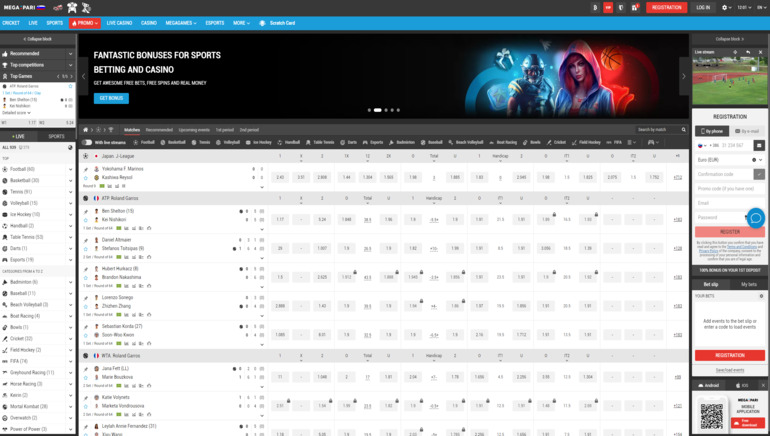Click the globe icon beside ALL 939

(70, 147)
